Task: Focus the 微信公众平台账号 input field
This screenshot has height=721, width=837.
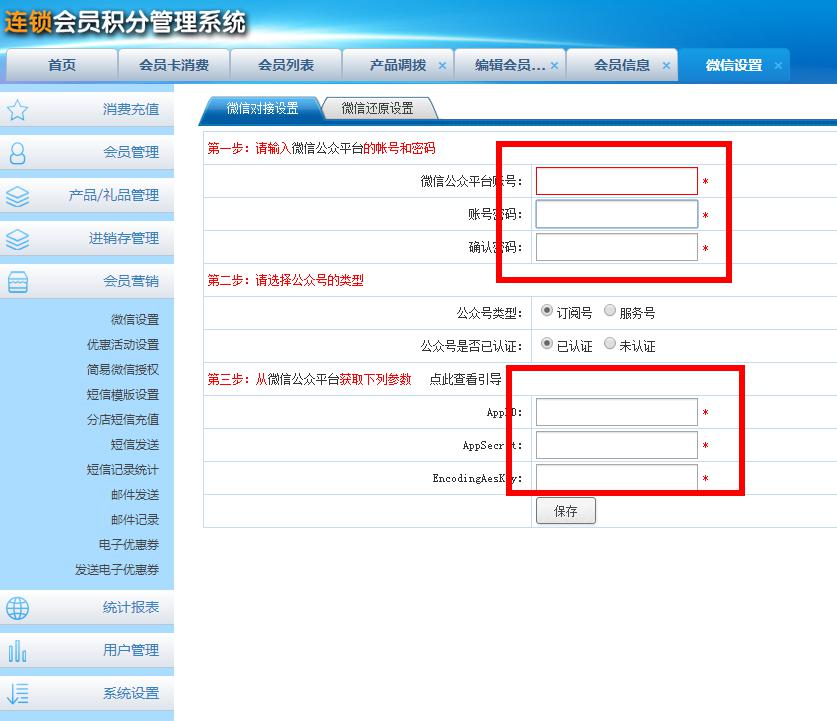Action: click(616, 181)
